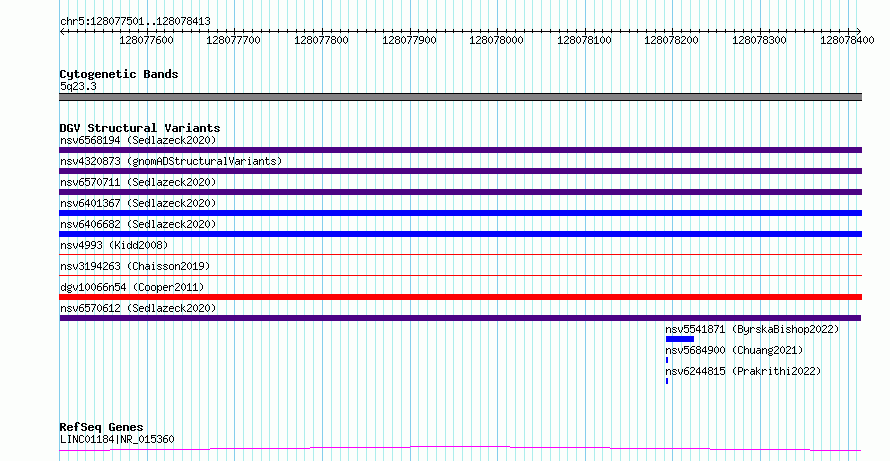Image resolution: width=890 pixels, height=461 pixels.
Task: Click the thin red line for nsv3194263
Action: click(x=460, y=276)
